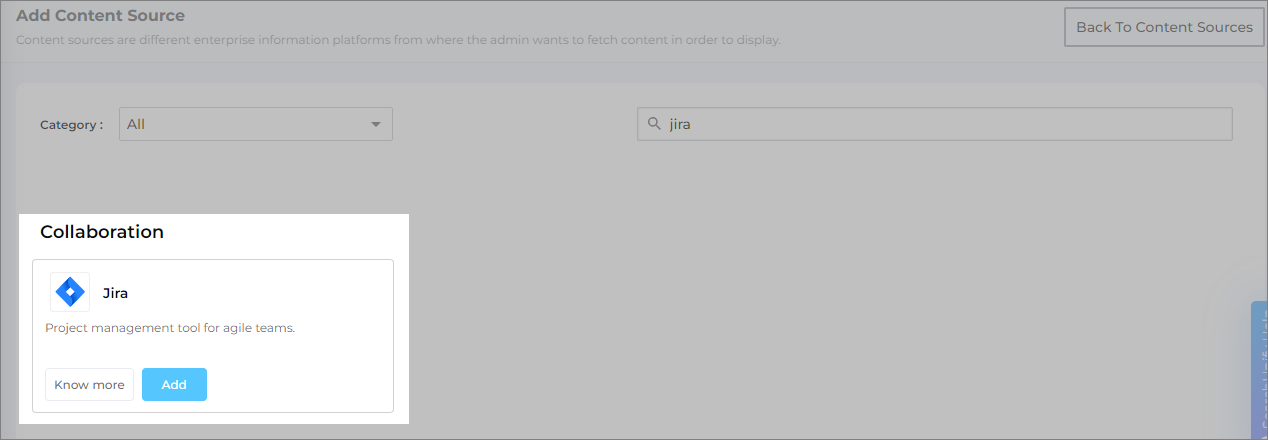This screenshot has height=440, width=1268.
Task: Click the Add button for Jira
Action: point(174,384)
